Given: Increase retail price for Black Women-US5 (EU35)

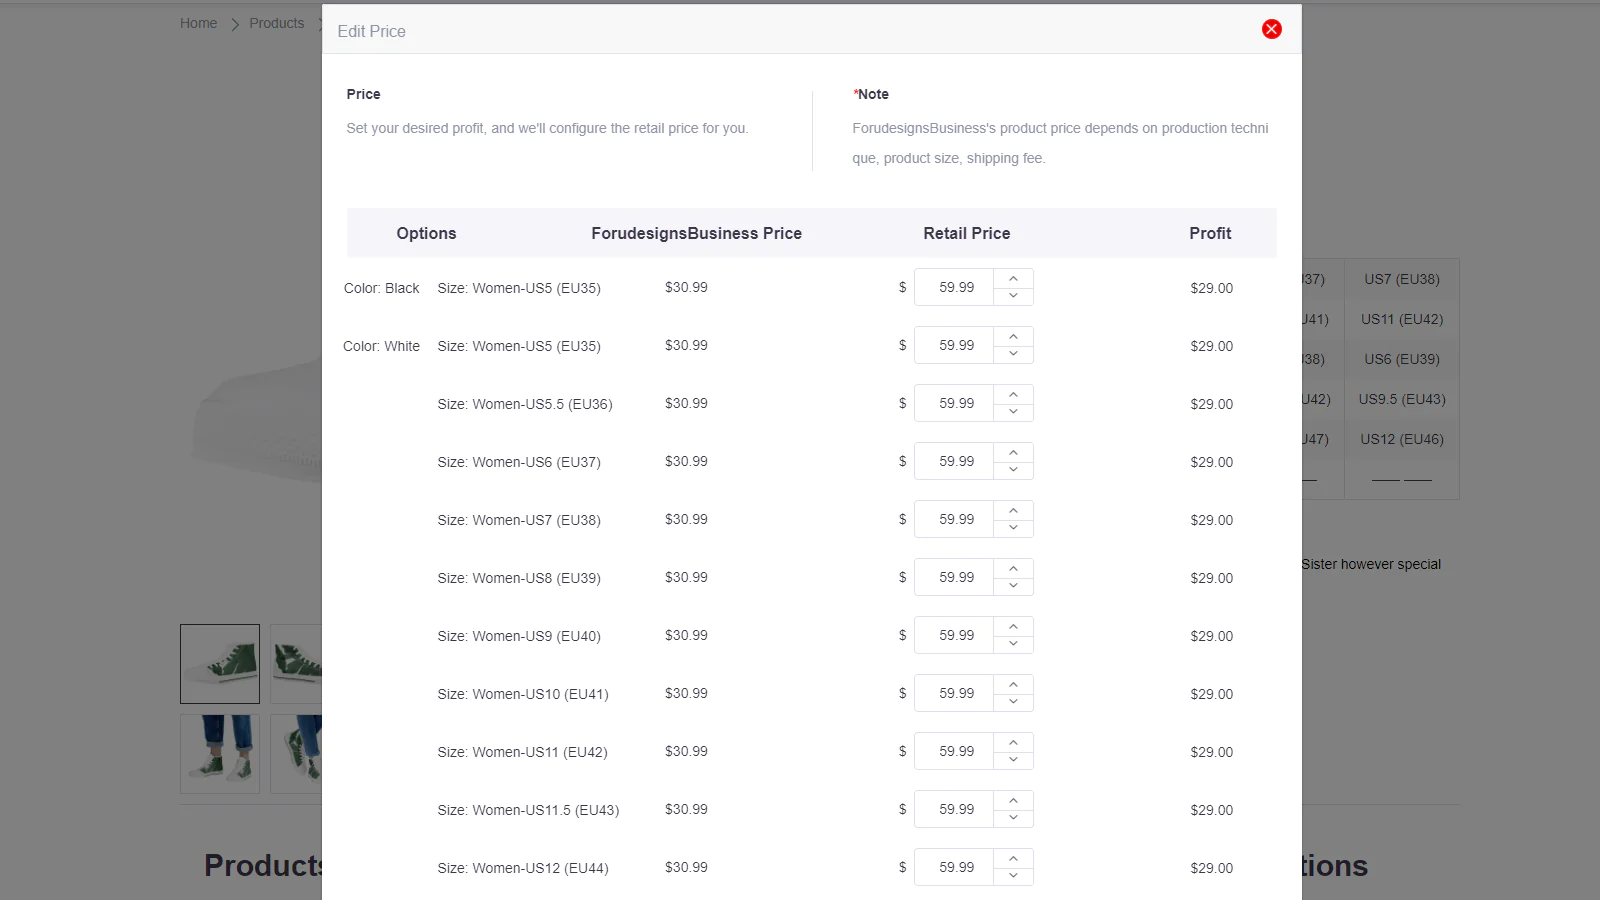Looking at the screenshot, I should click(1013, 278).
